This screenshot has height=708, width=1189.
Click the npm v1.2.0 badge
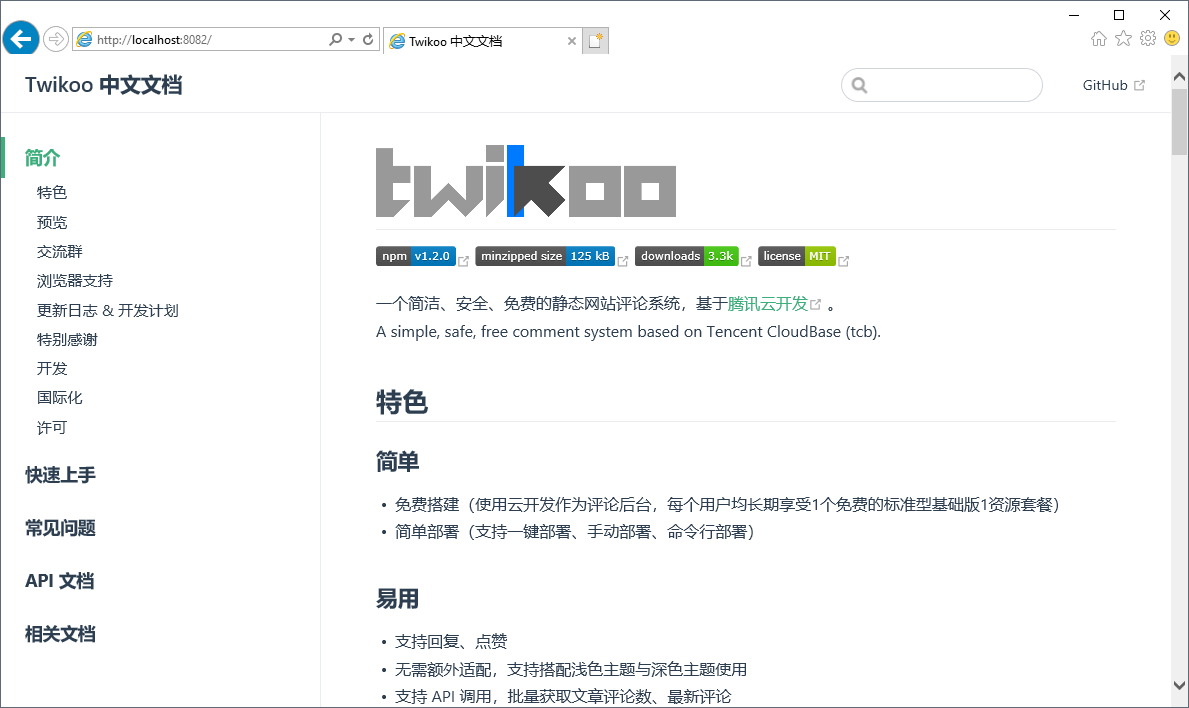[x=416, y=256]
